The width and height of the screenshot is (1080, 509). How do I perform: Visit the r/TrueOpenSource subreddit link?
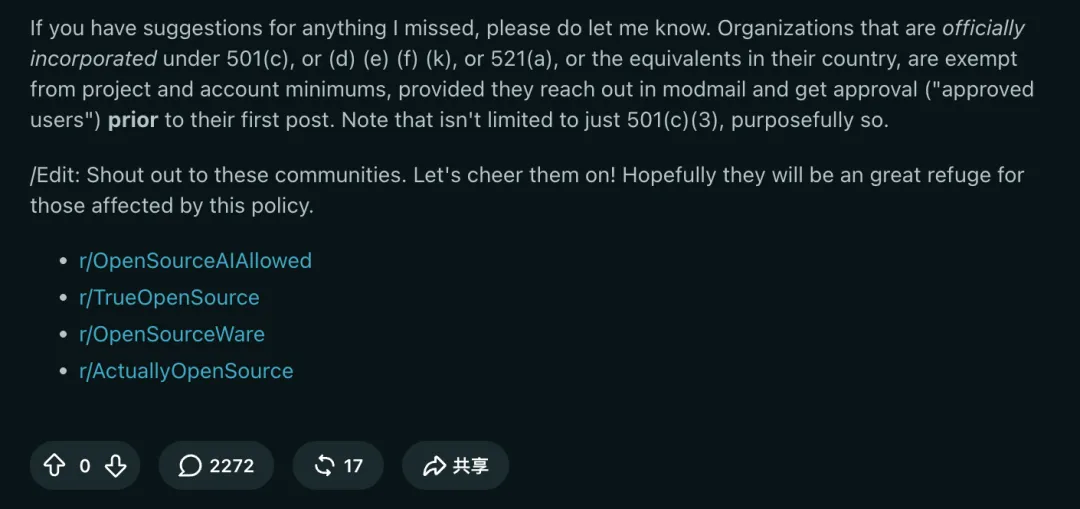pos(169,298)
